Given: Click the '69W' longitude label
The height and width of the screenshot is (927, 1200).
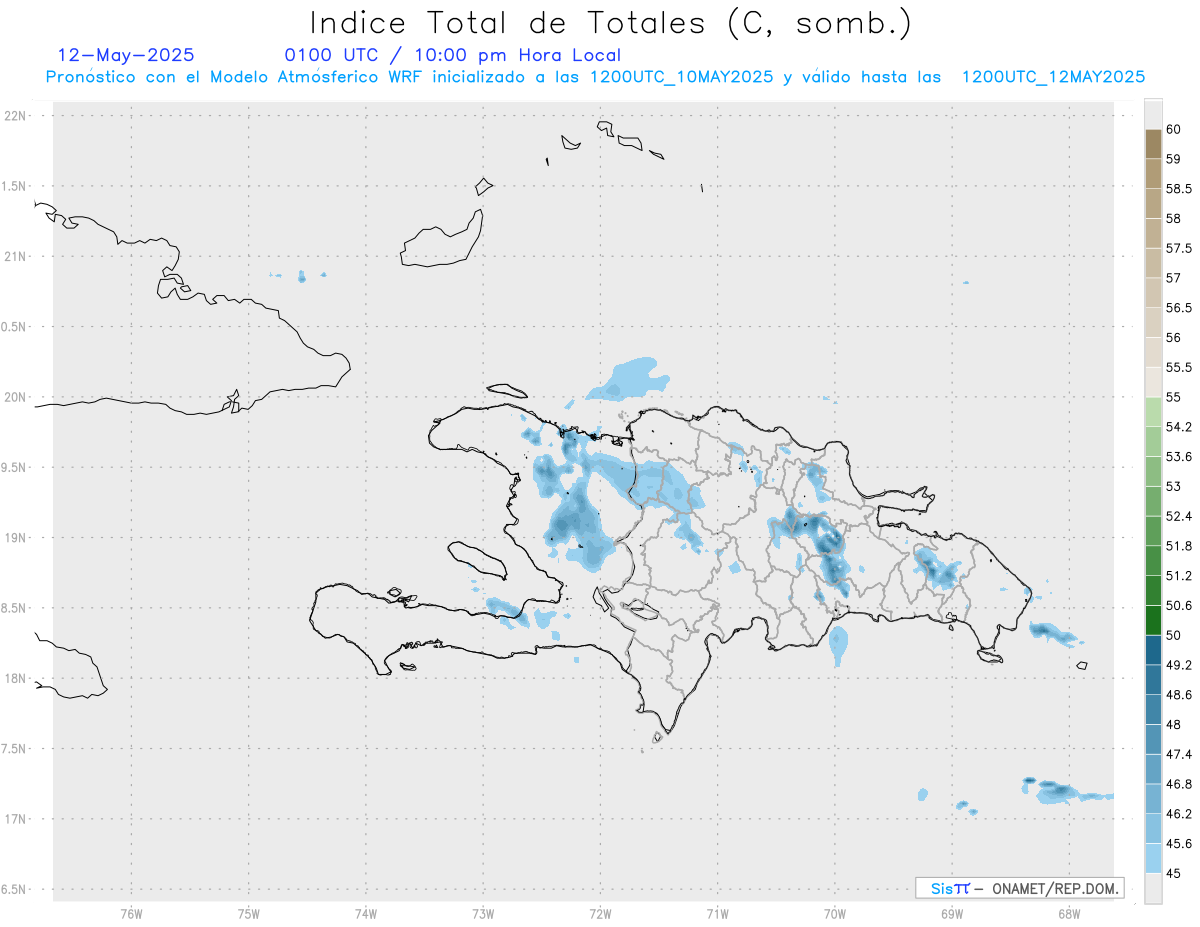Looking at the screenshot, I should pos(952,915).
